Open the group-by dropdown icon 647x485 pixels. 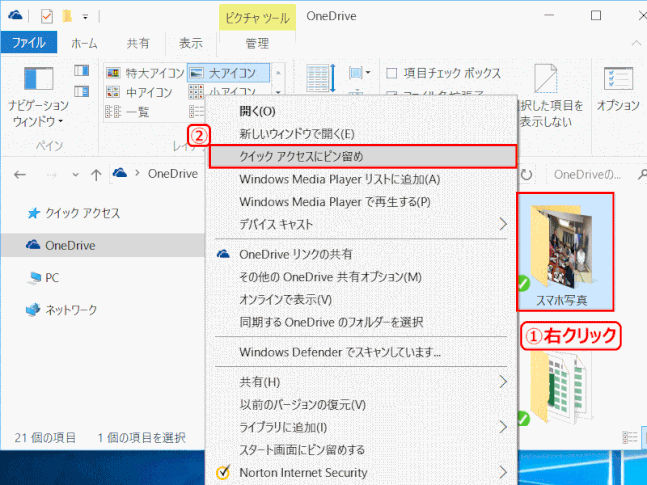pyautogui.click(x=359, y=73)
